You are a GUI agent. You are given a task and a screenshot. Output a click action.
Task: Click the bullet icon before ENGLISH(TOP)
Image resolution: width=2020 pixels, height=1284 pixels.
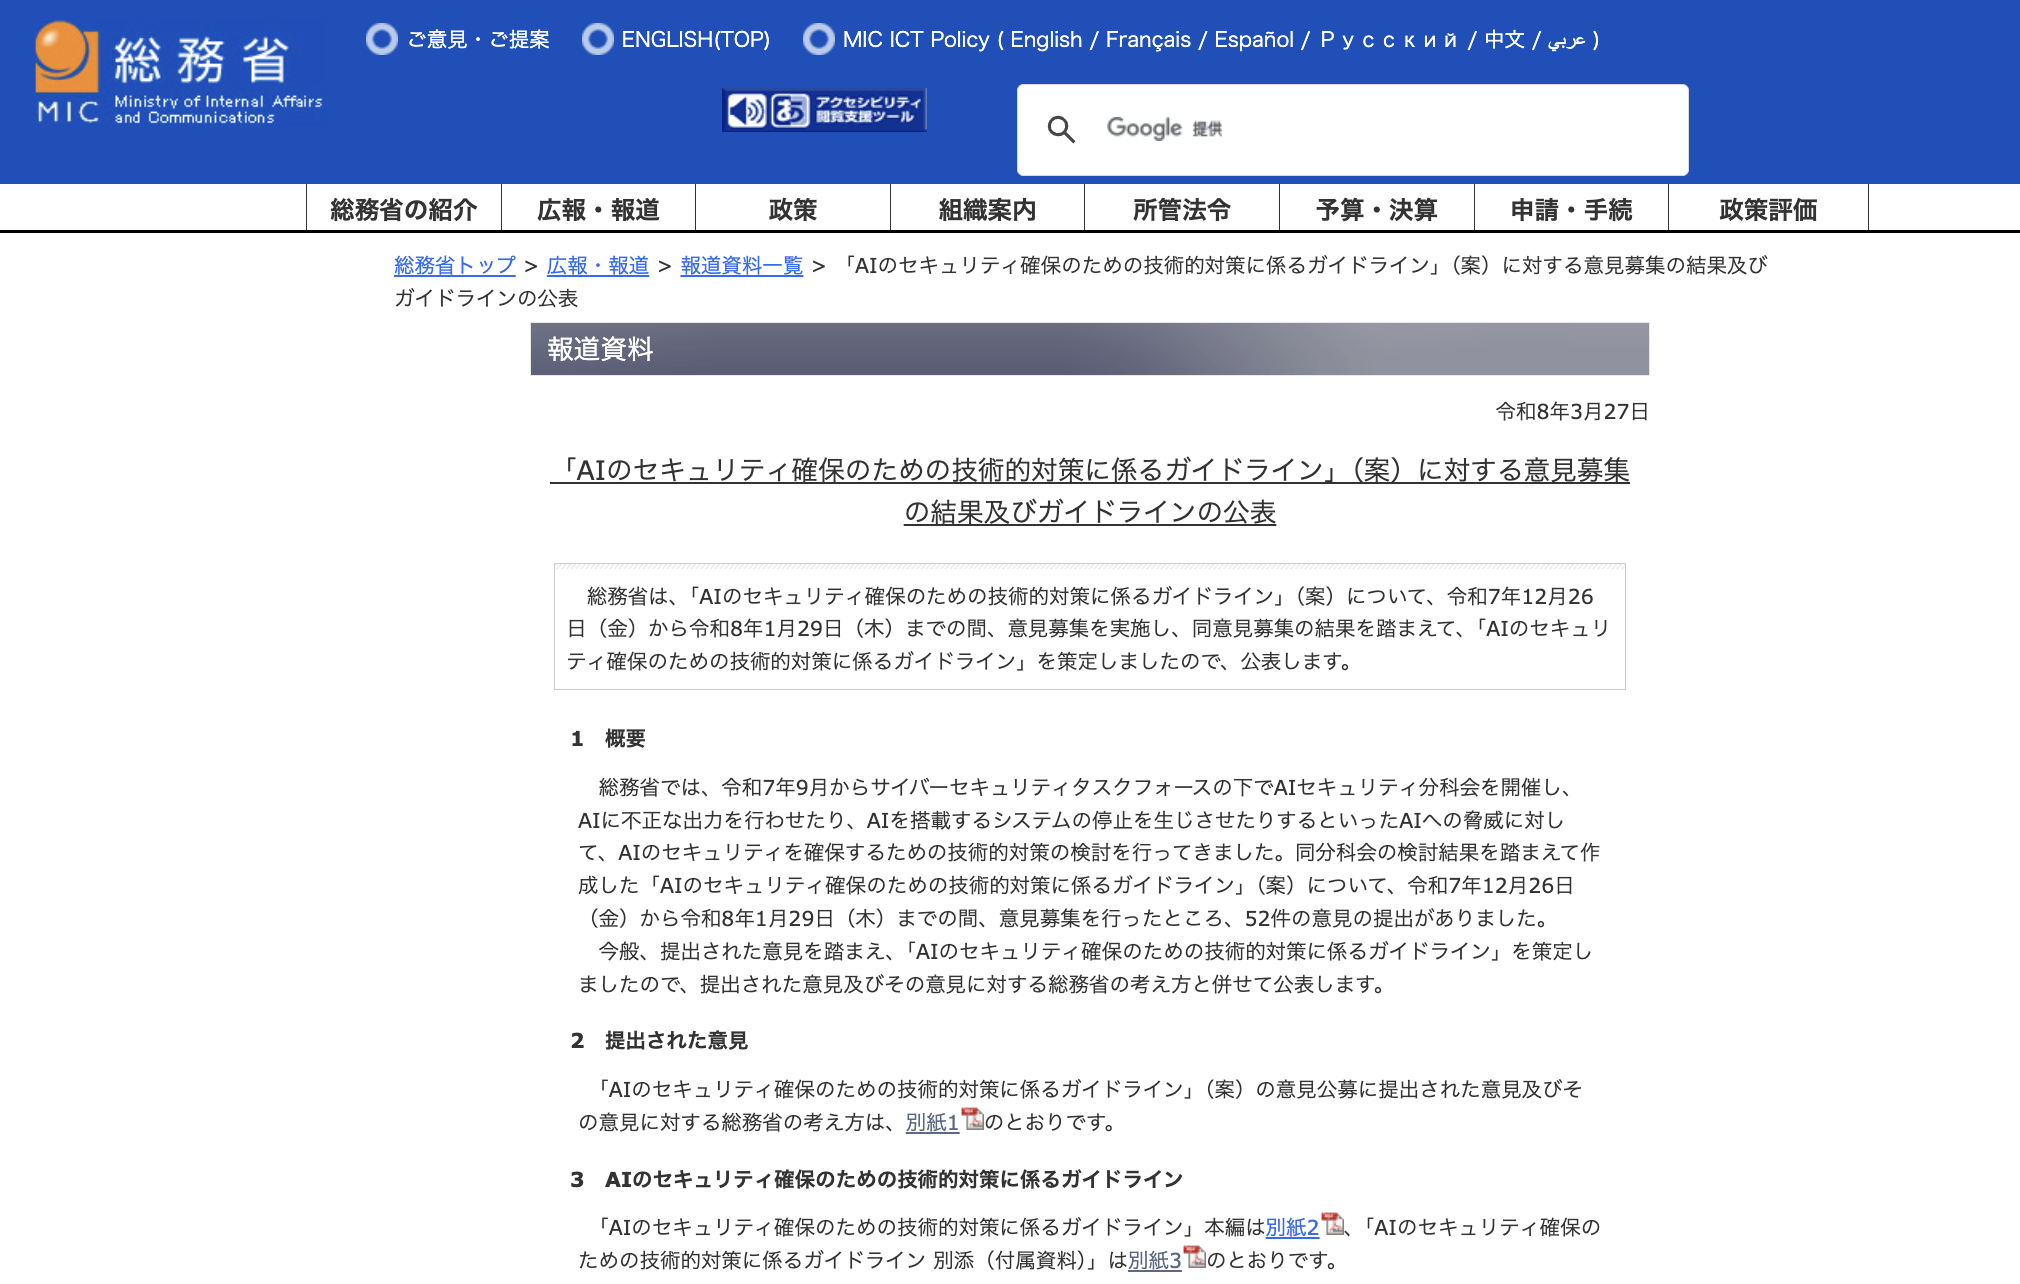[597, 39]
